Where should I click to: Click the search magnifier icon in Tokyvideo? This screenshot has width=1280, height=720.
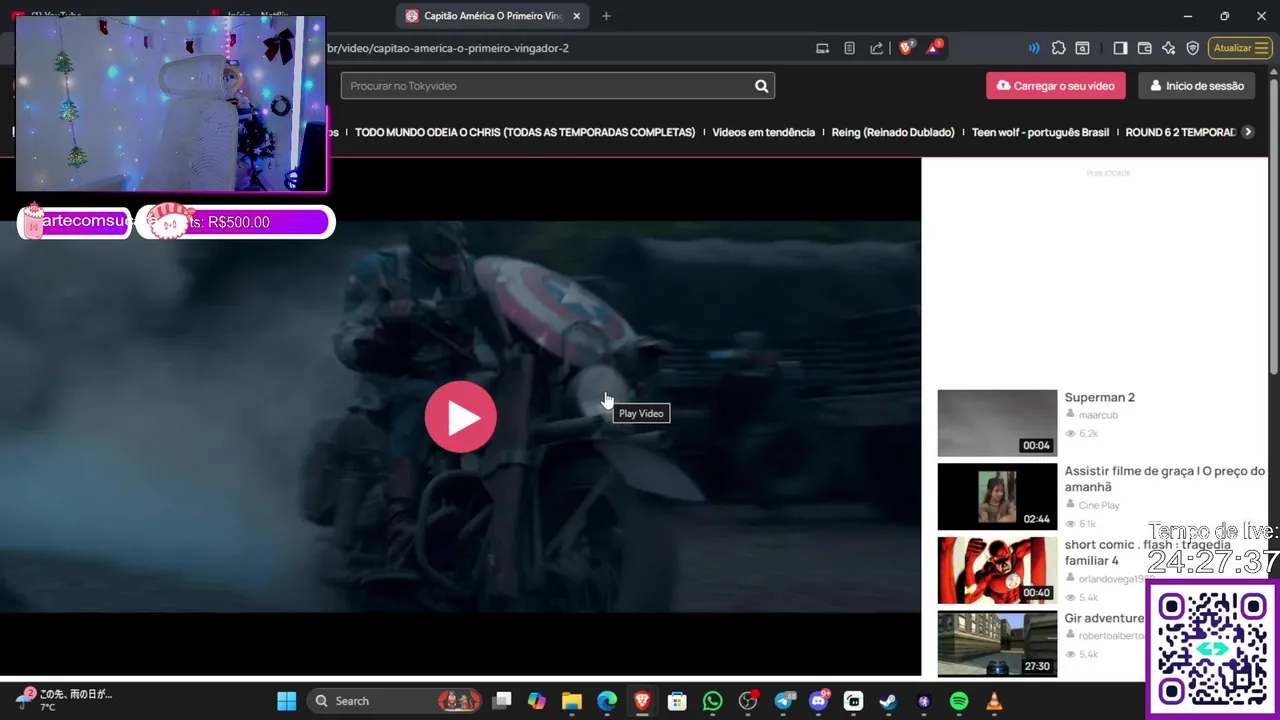(x=761, y=86)
